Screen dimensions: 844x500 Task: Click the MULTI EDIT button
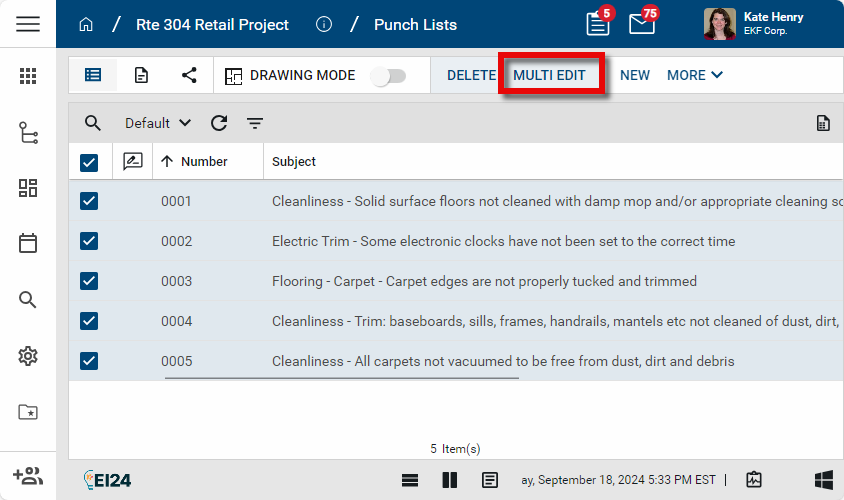click(x=549, y=75)
